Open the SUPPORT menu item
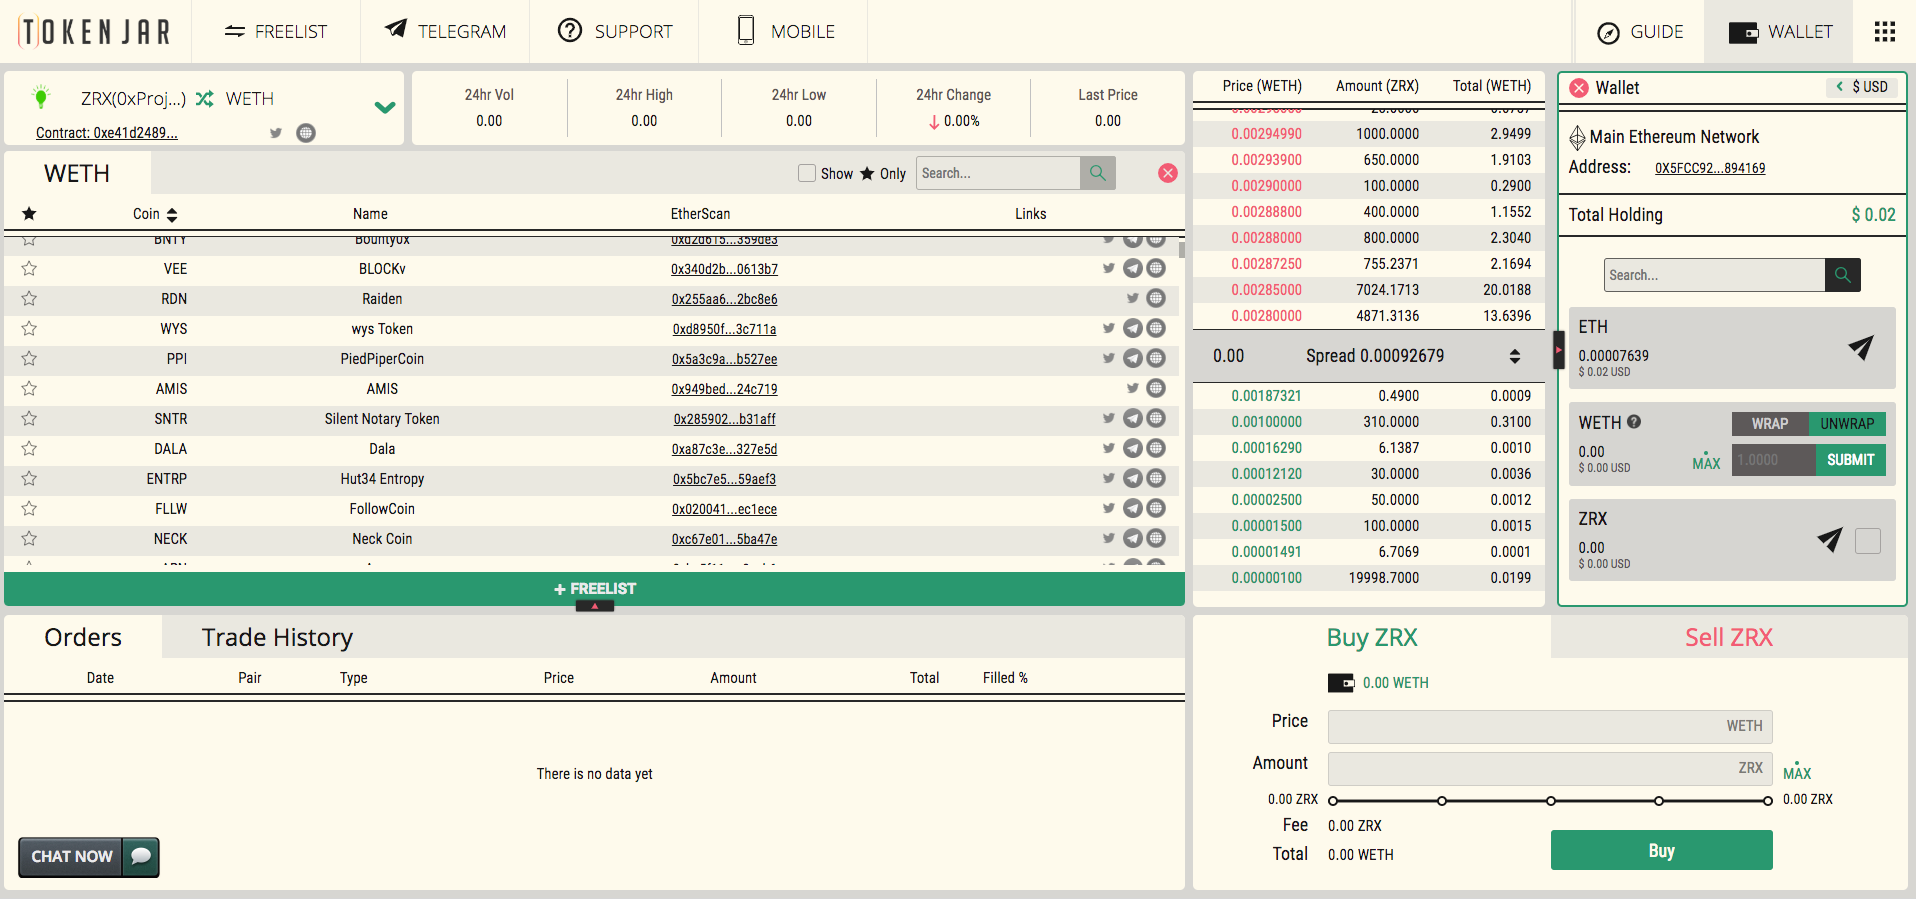Image resolution: width=1916 pixels, height=901 pixels. (615, 32)
